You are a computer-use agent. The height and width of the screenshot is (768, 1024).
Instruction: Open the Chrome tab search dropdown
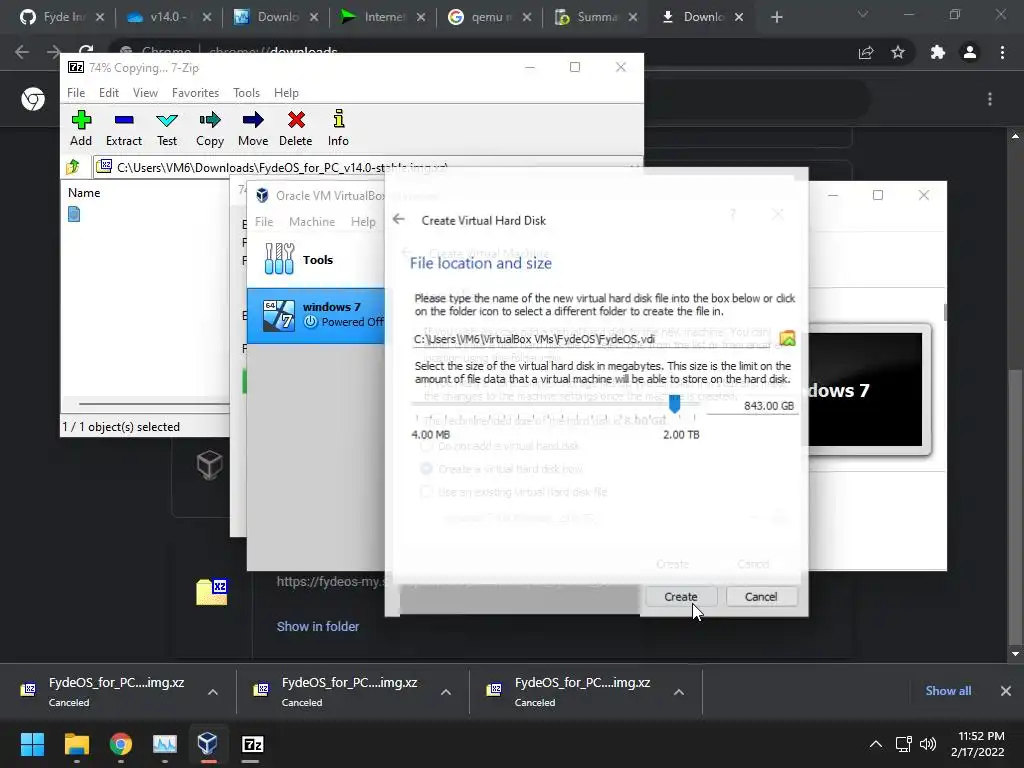[x=863, y=14]
